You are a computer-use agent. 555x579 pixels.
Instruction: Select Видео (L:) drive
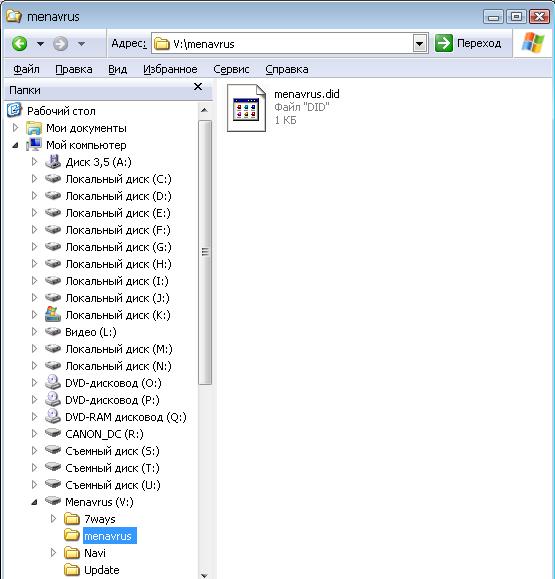[x=91, y=332]
